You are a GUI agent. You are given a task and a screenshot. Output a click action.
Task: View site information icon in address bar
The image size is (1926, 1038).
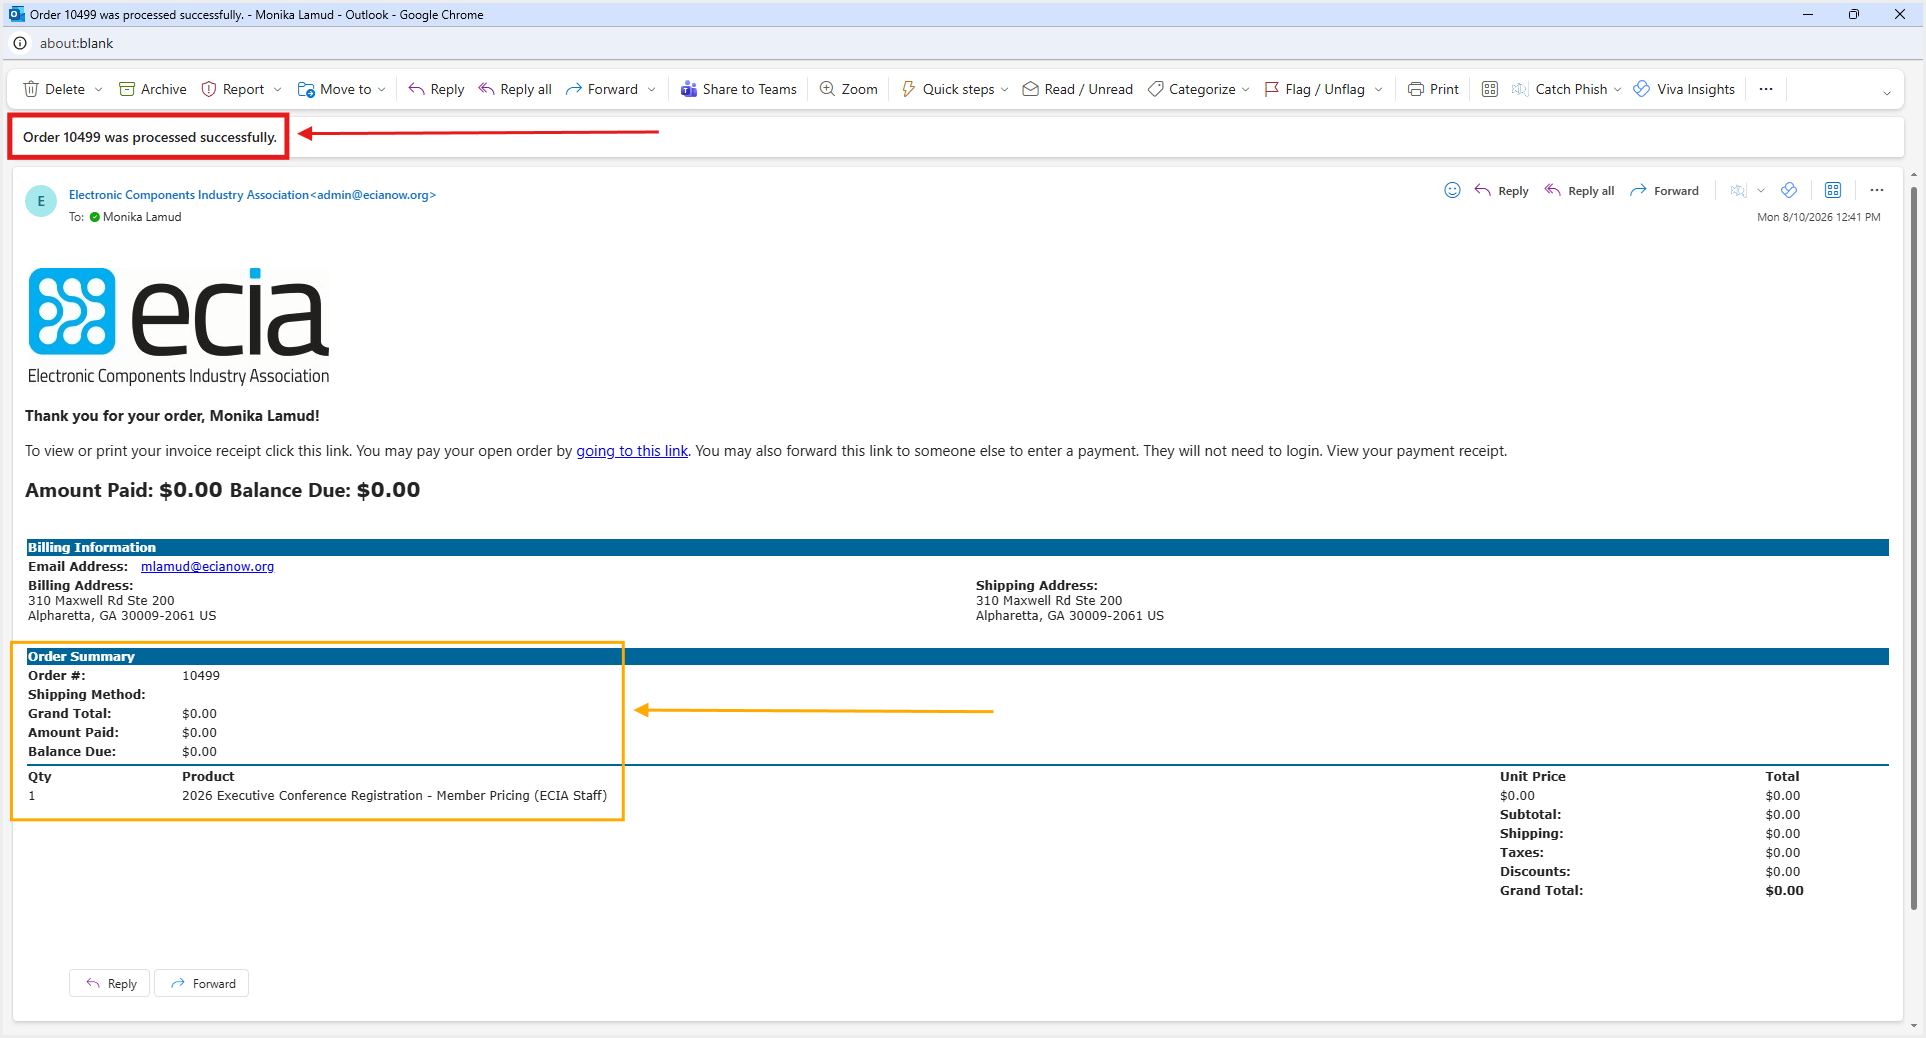point(20,43)
